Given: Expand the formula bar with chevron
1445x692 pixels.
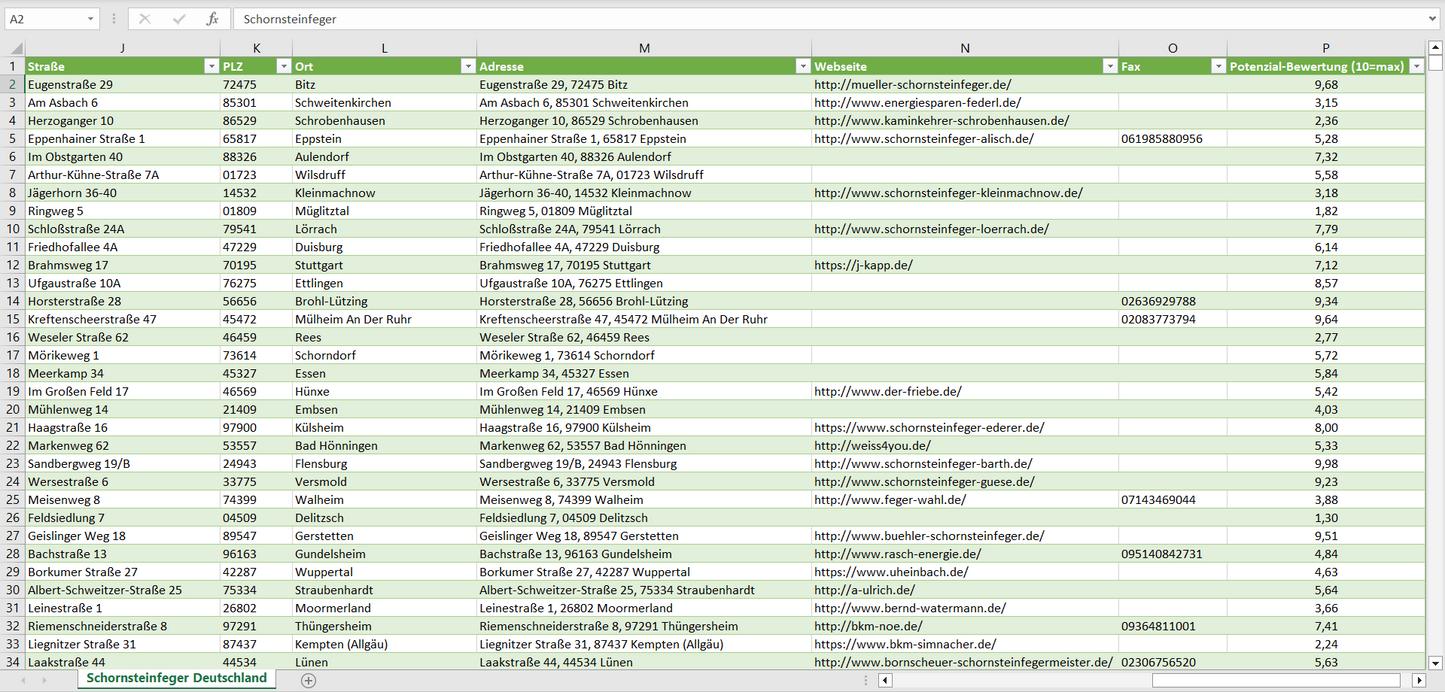Looking at the screenshot, I should click(1433, 19).
